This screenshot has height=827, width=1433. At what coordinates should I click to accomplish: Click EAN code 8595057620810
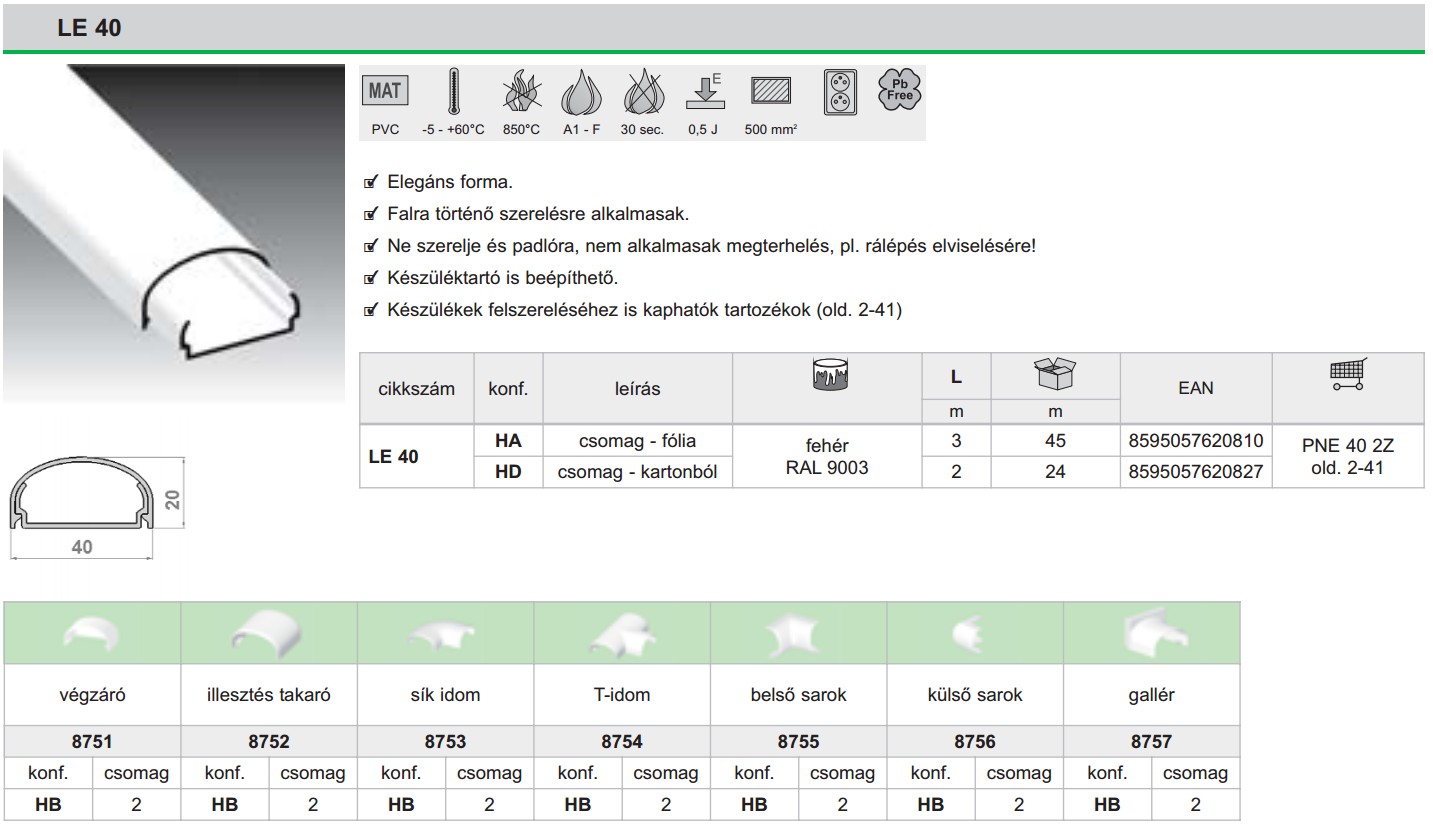click(x=1195, y=440)
